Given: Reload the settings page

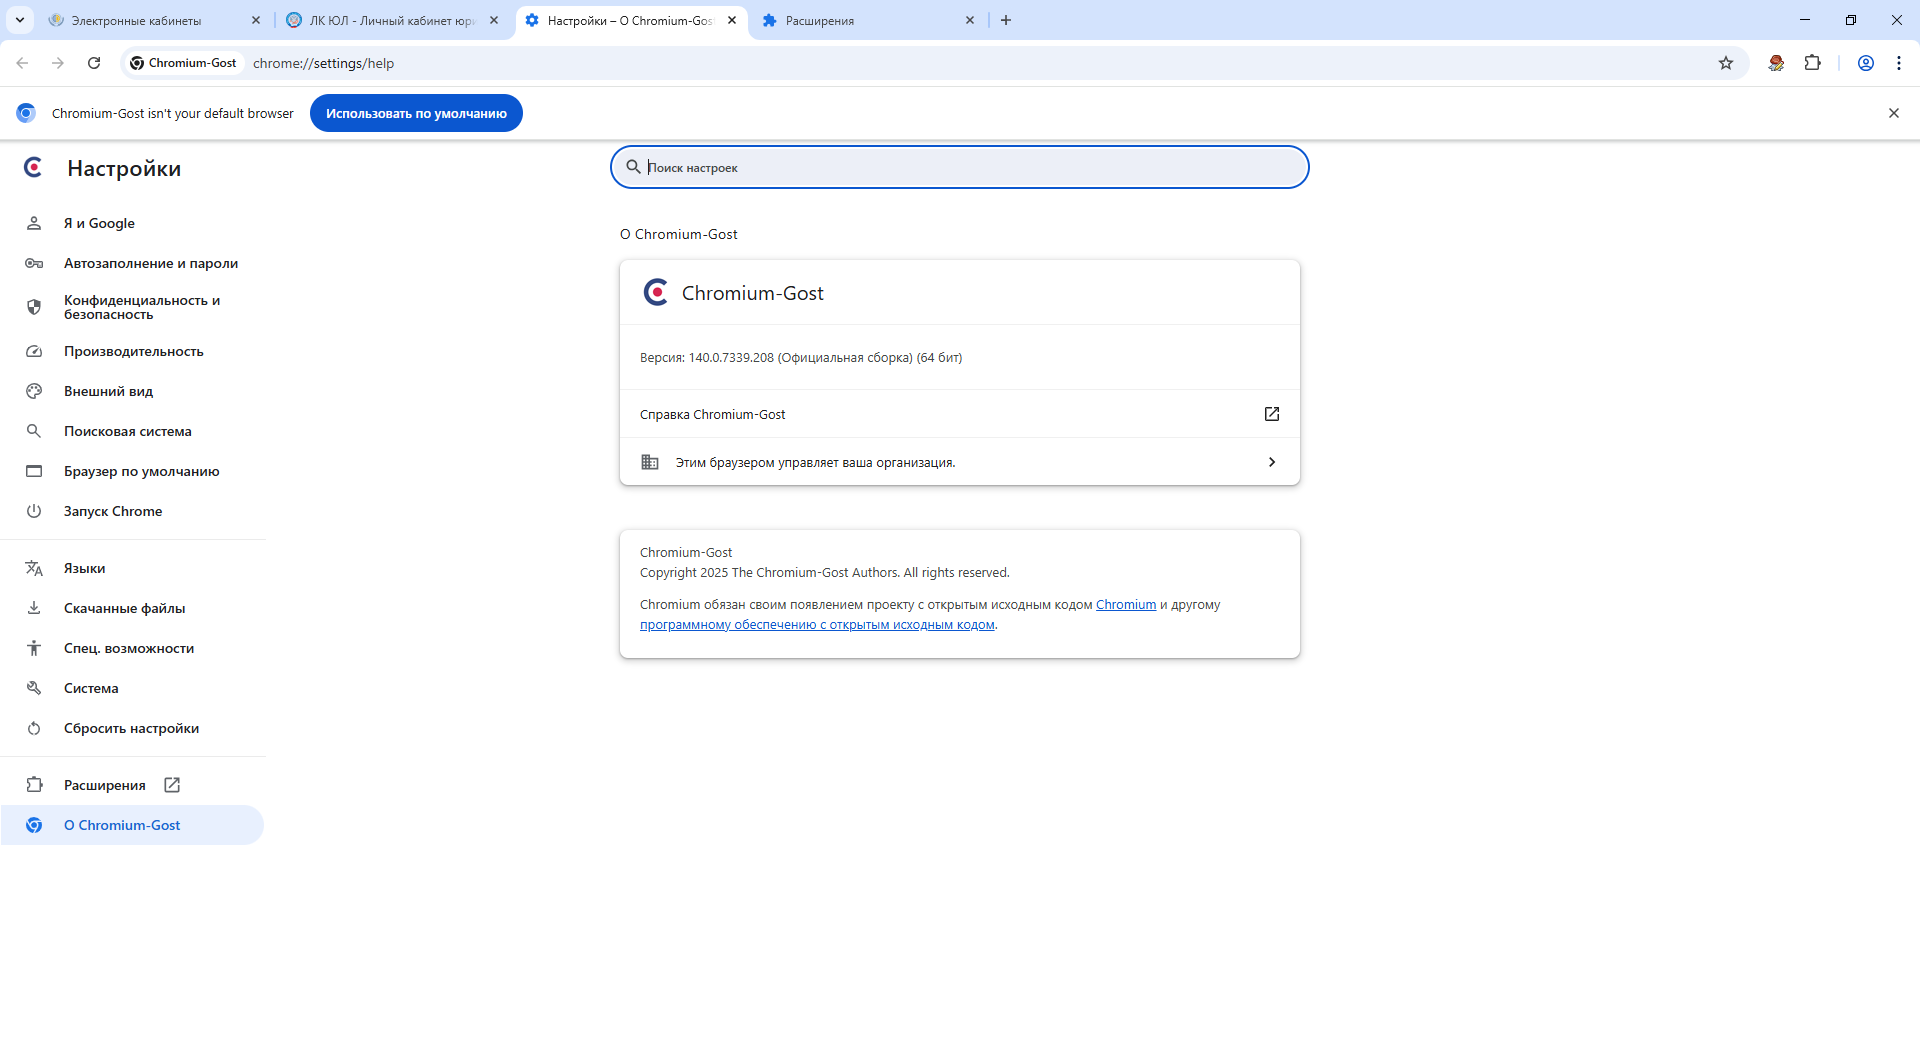Looking at the screenshot, I should pos(94,63).
